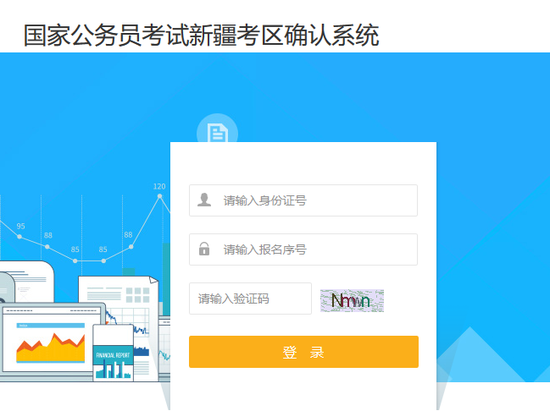Click the user silhouette icon in the ID field
Screen dimensions: 550x411
click(204, 200)
